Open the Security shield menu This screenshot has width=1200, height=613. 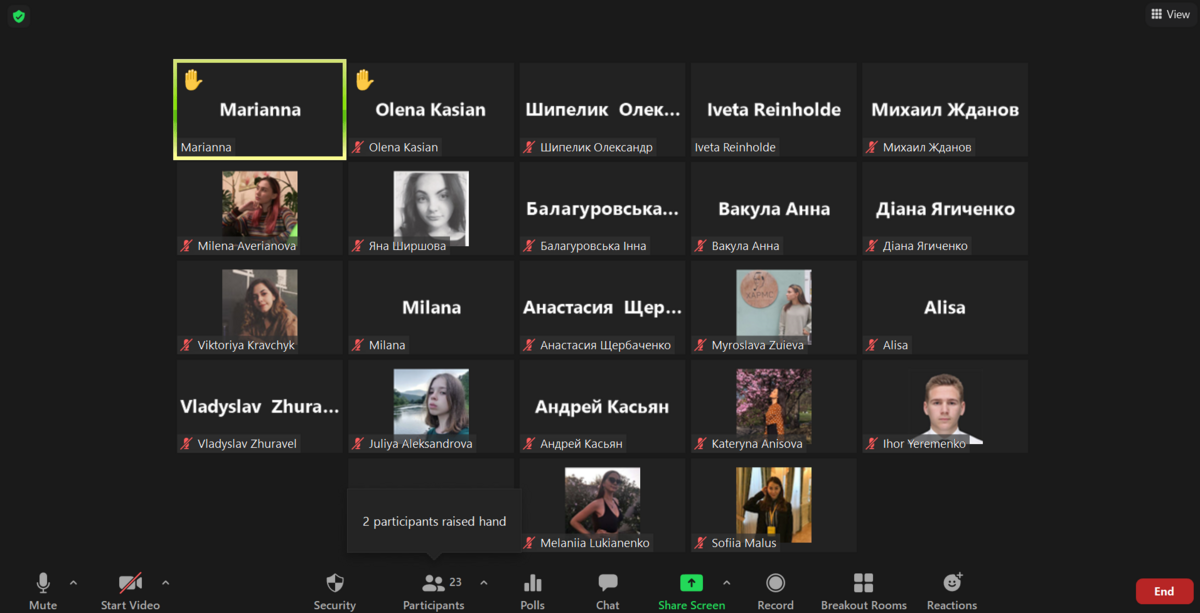[x=335, y=591]
